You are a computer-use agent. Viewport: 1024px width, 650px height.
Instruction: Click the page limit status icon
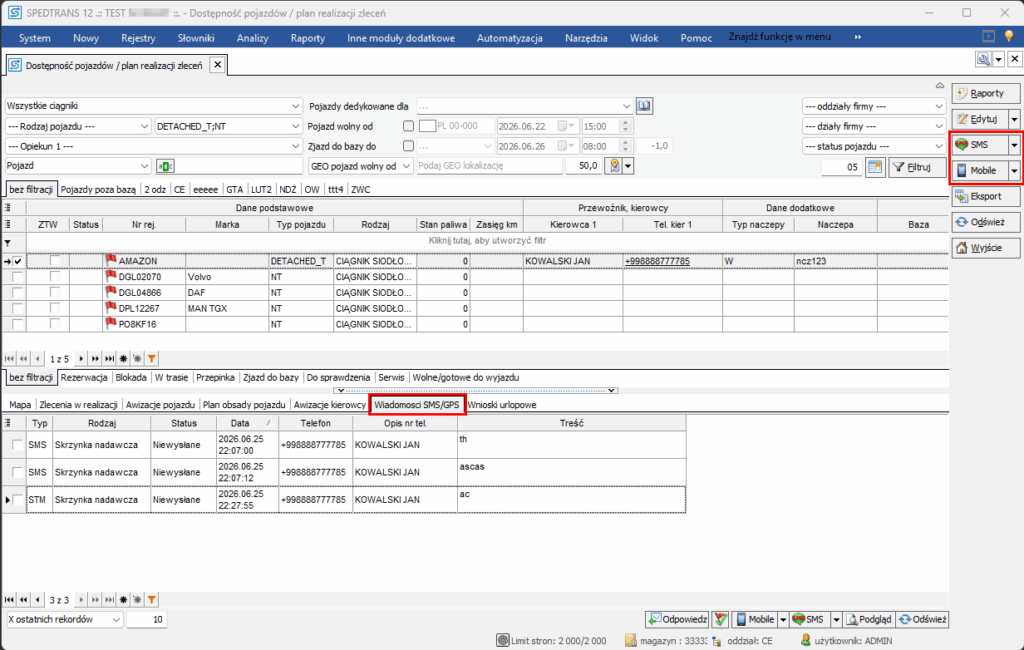tap(502, 640)
